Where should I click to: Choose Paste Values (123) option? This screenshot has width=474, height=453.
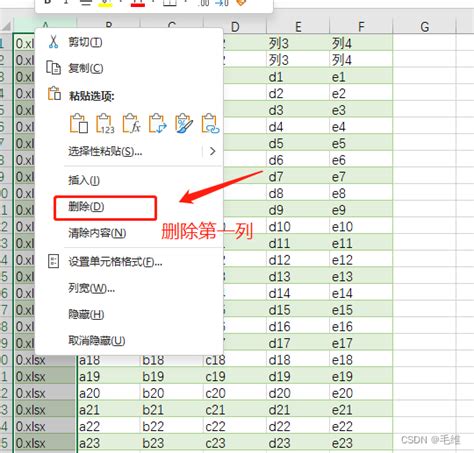coord(105,123)
